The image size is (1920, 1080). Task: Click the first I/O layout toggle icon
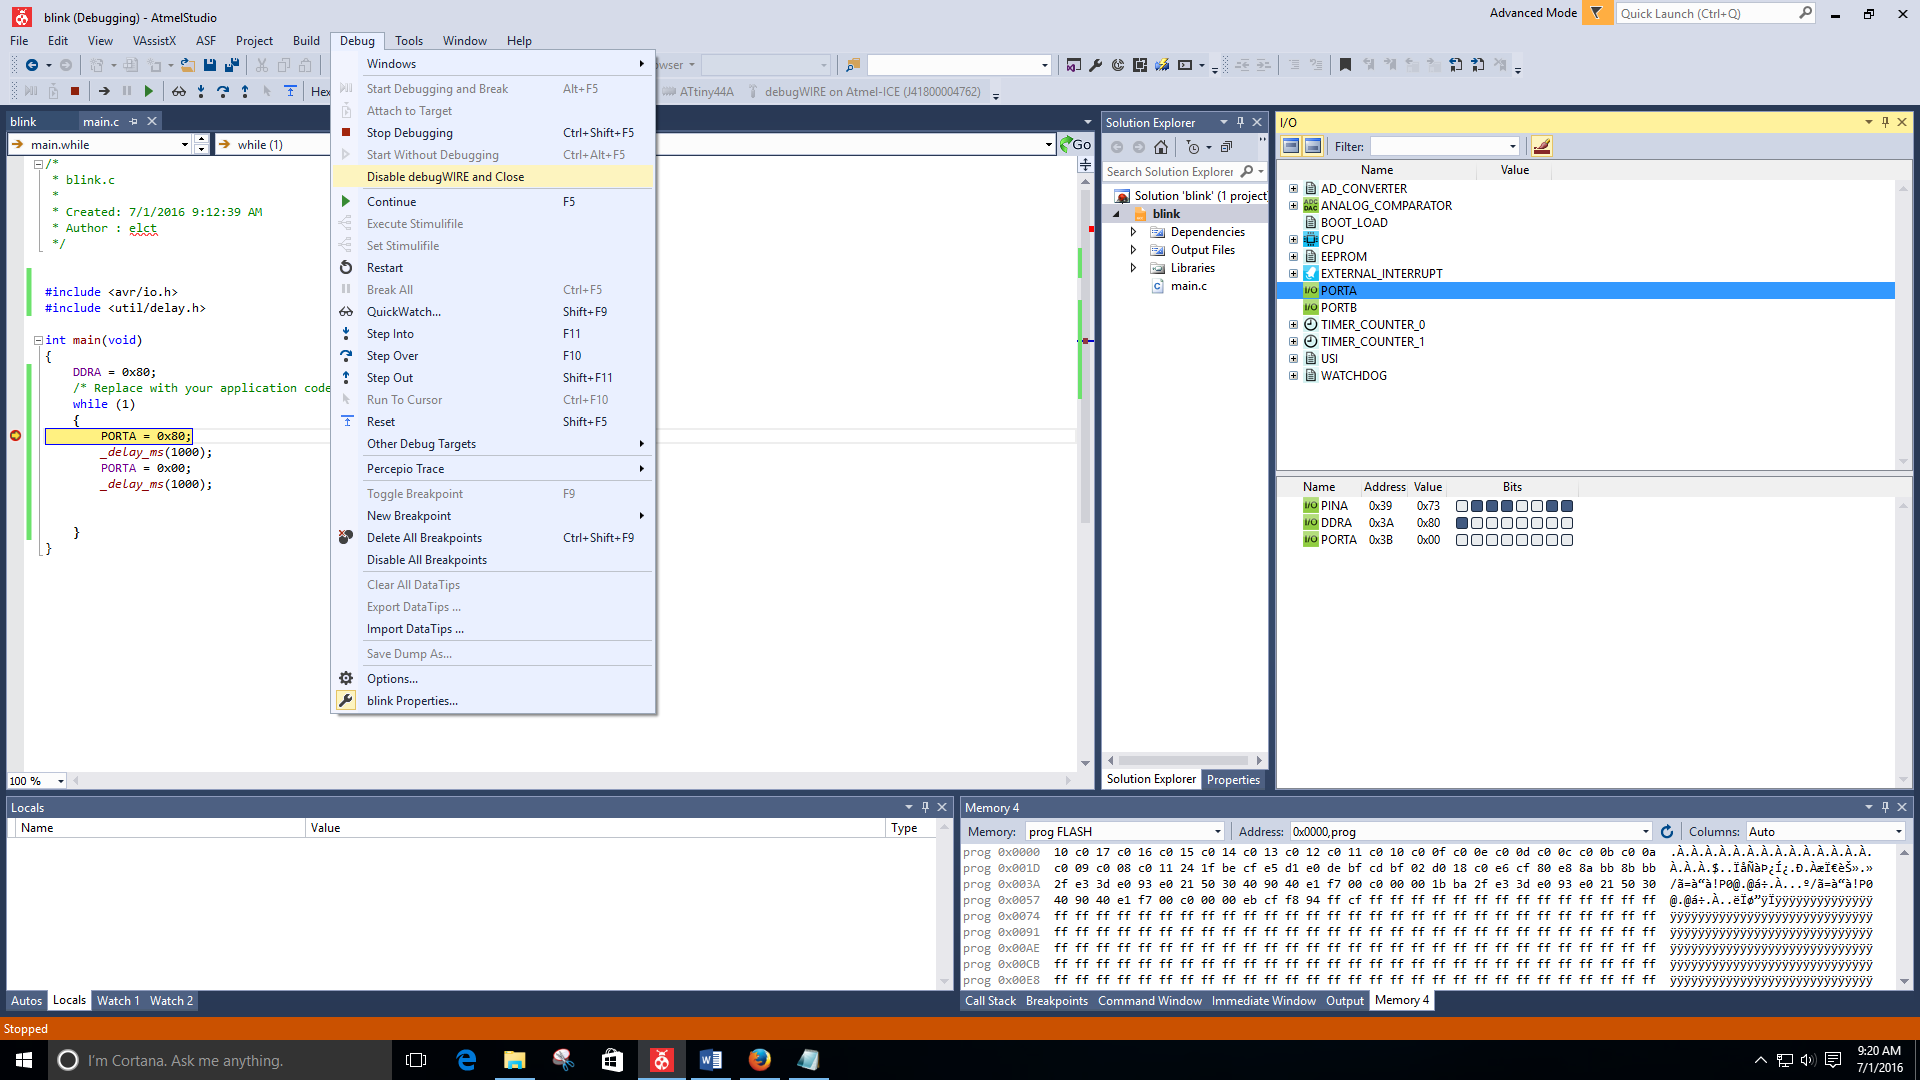(1291, 146)
